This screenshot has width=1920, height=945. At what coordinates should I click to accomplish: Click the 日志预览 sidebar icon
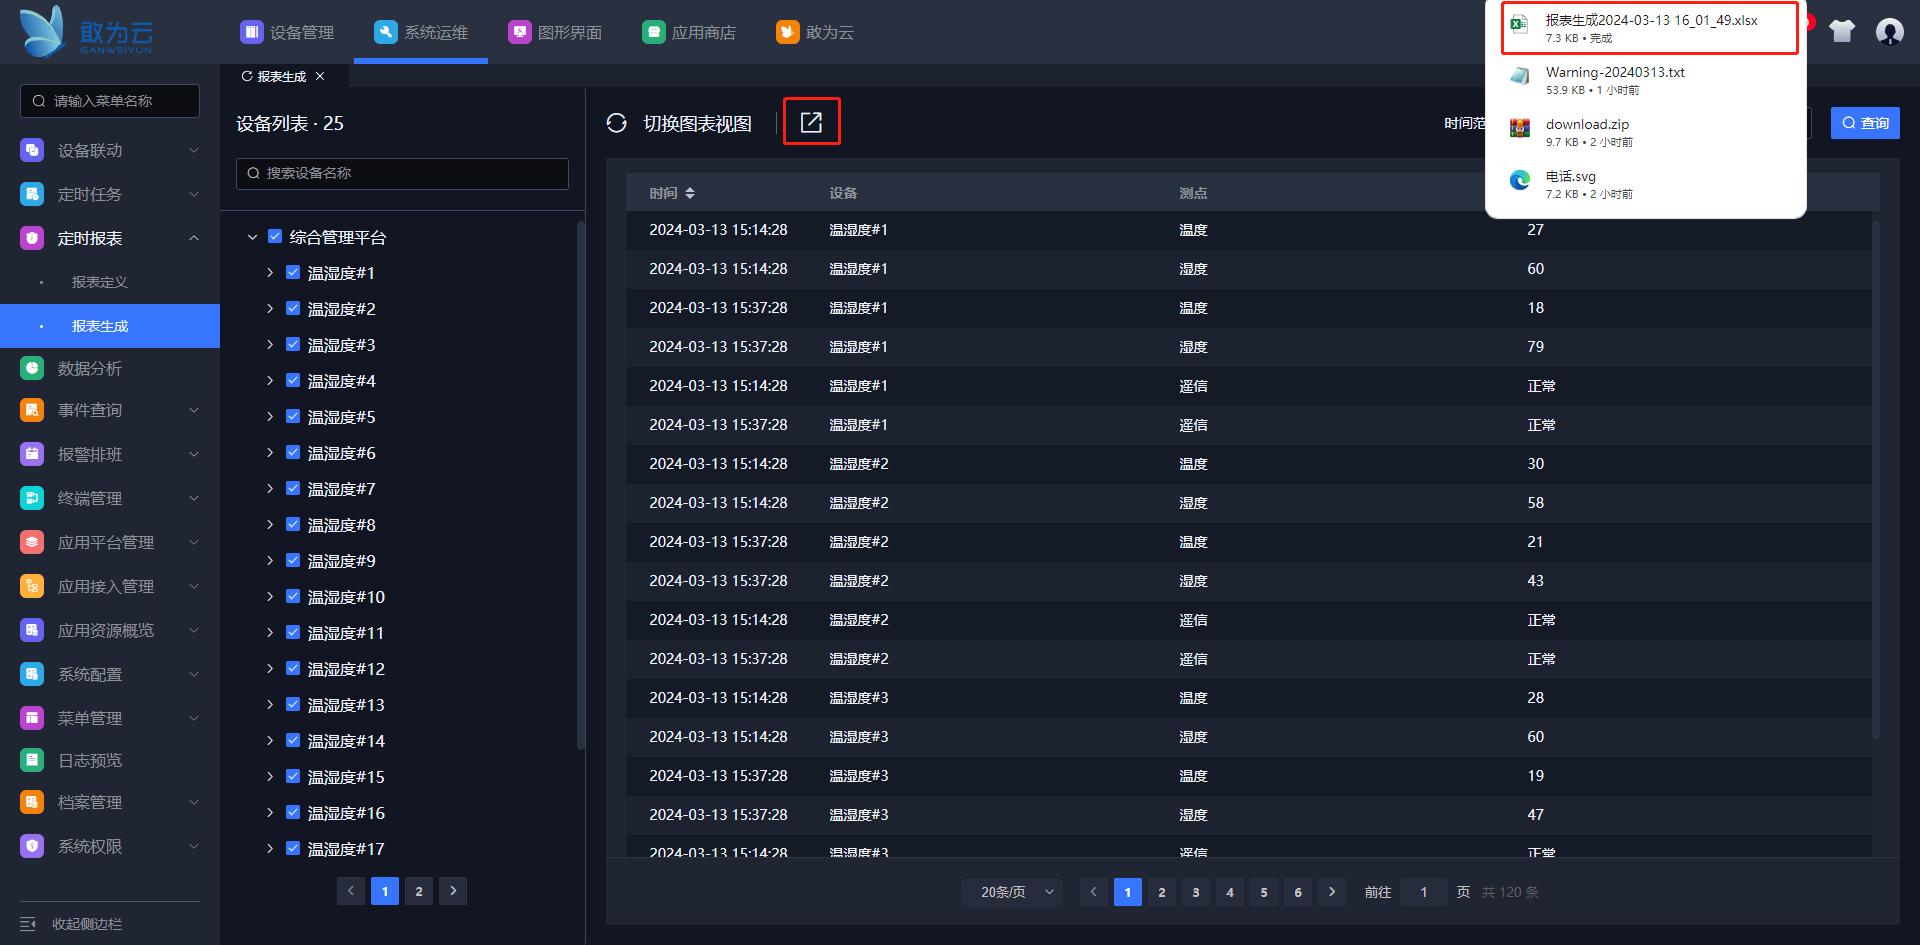click(32, 760)
